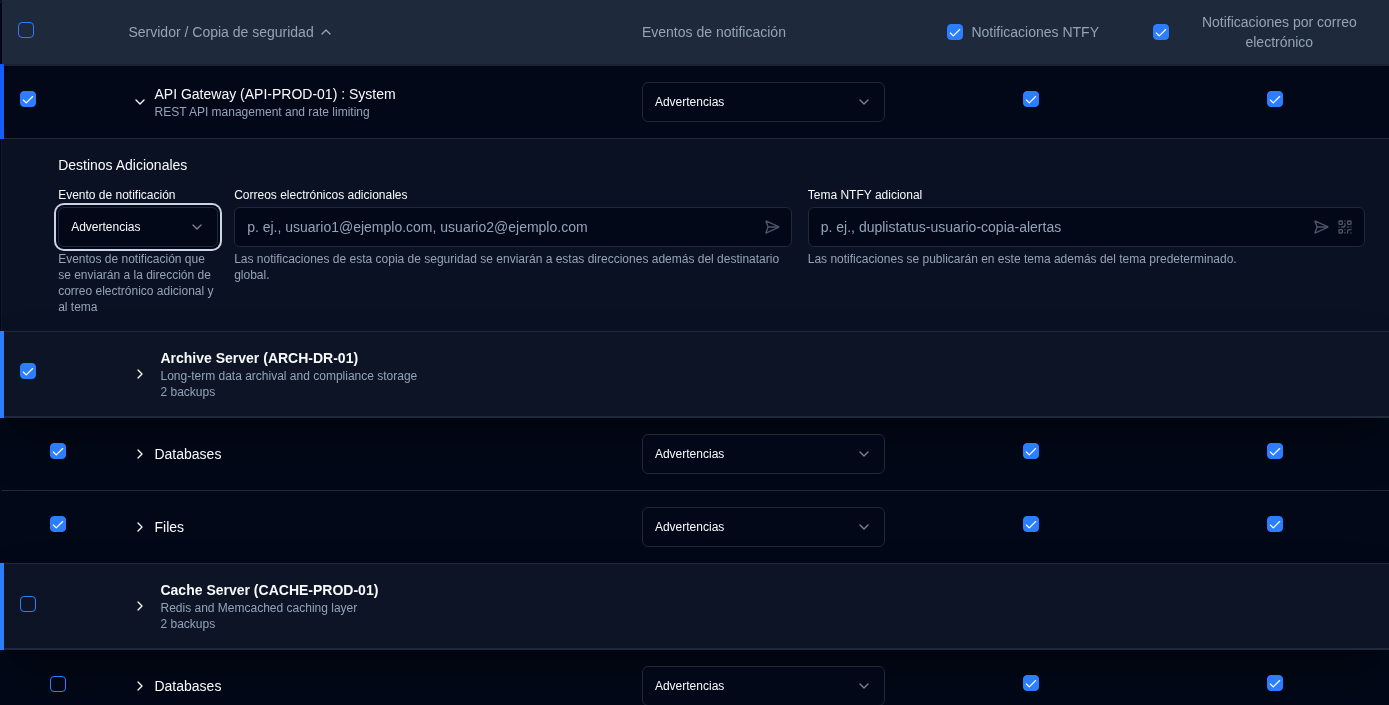1389x705 pixels.
Task: Click Archive Server (ARCH-DR-01) title
Action: pyautogui.click(x=259, y=358)
